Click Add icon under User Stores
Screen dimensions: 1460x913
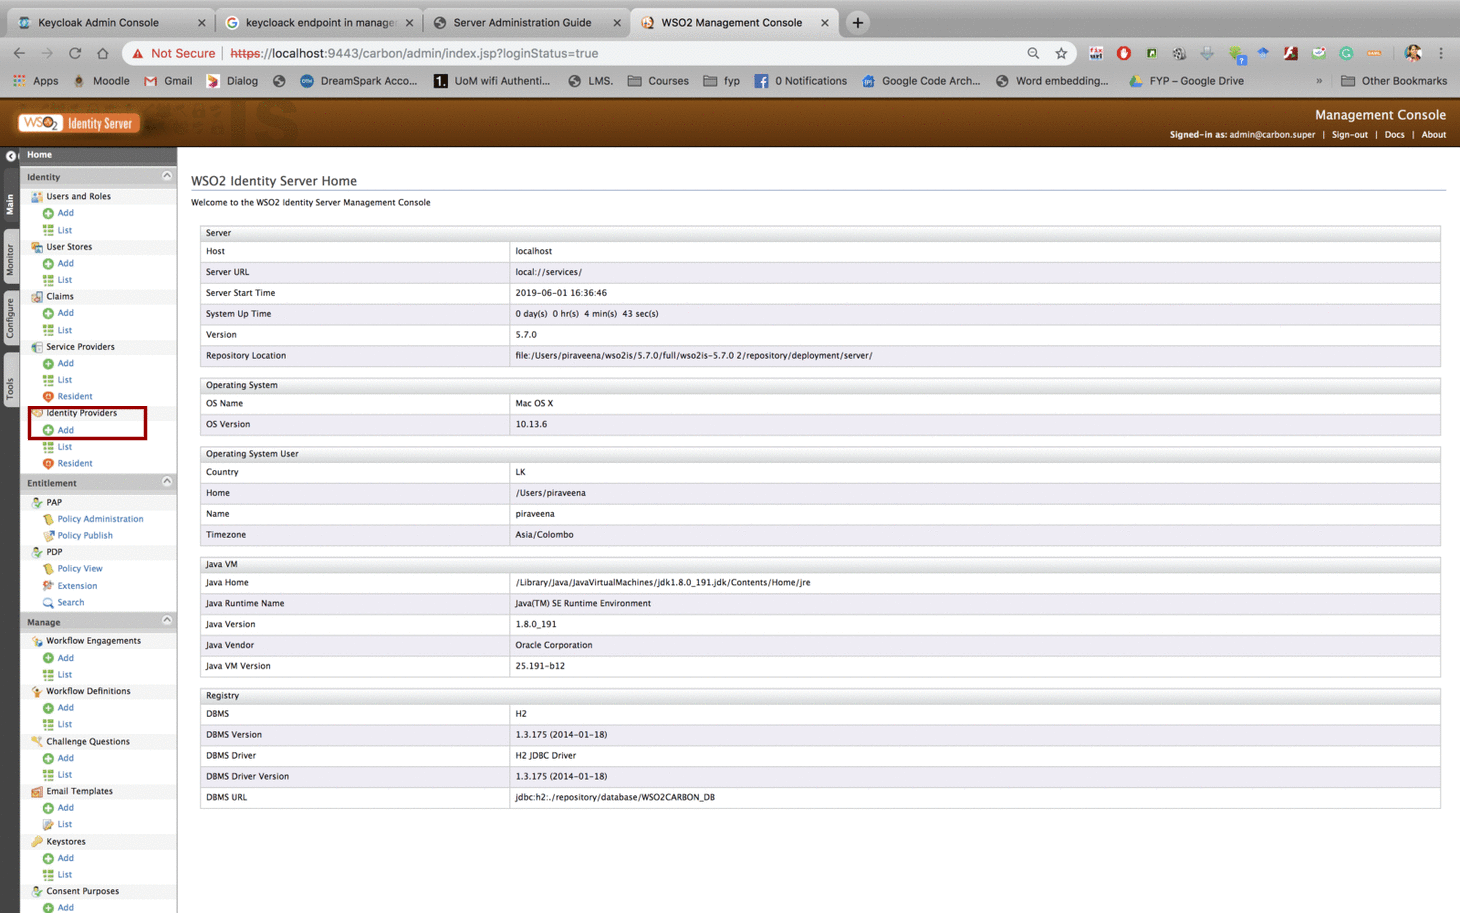pyautogui.click(x=48, y=263)
